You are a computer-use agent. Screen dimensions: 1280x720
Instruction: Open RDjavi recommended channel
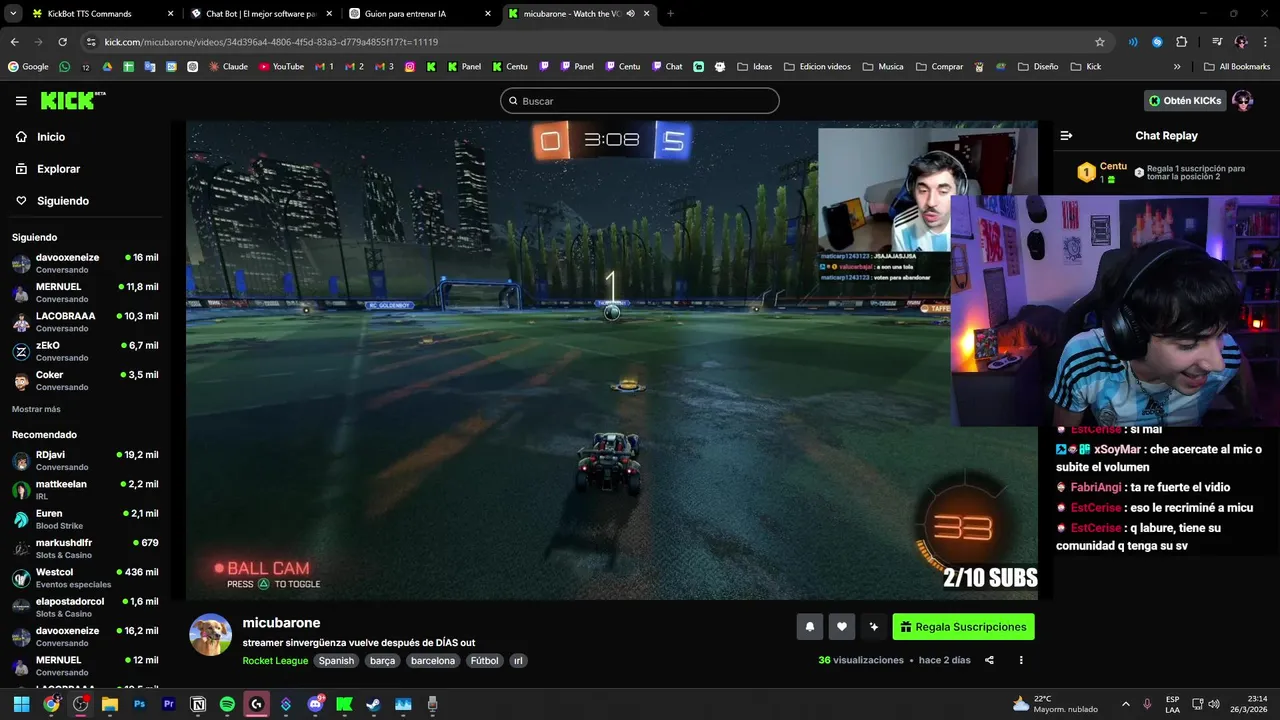click(85, 461)
